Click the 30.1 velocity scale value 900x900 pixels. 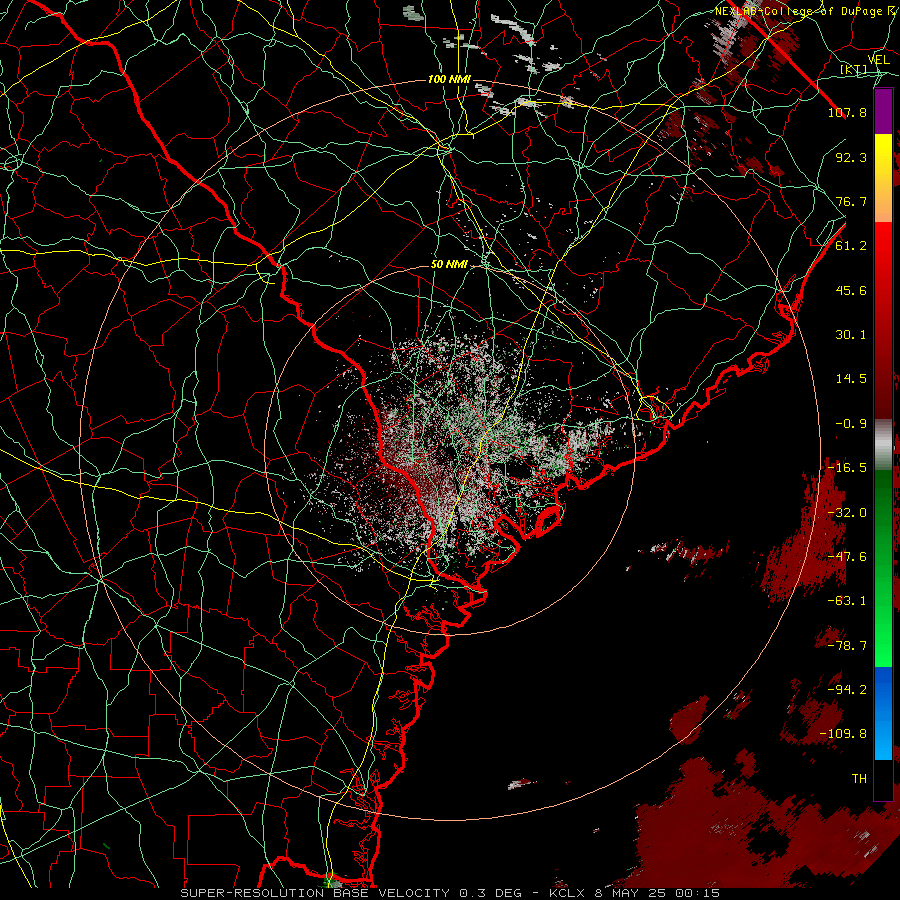[851, 335]
